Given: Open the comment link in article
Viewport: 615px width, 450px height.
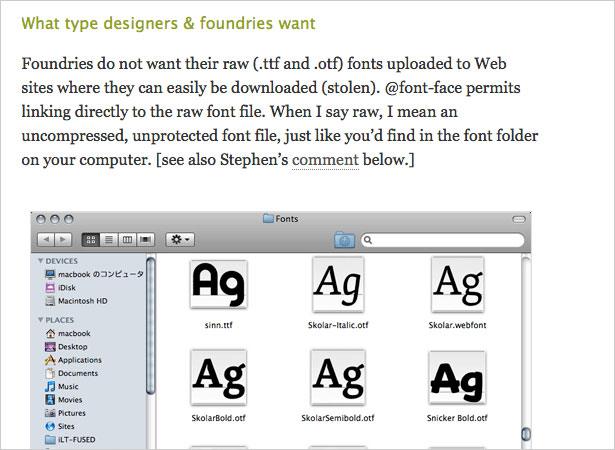Looking at the screenshot, I should tap(325, 160).
